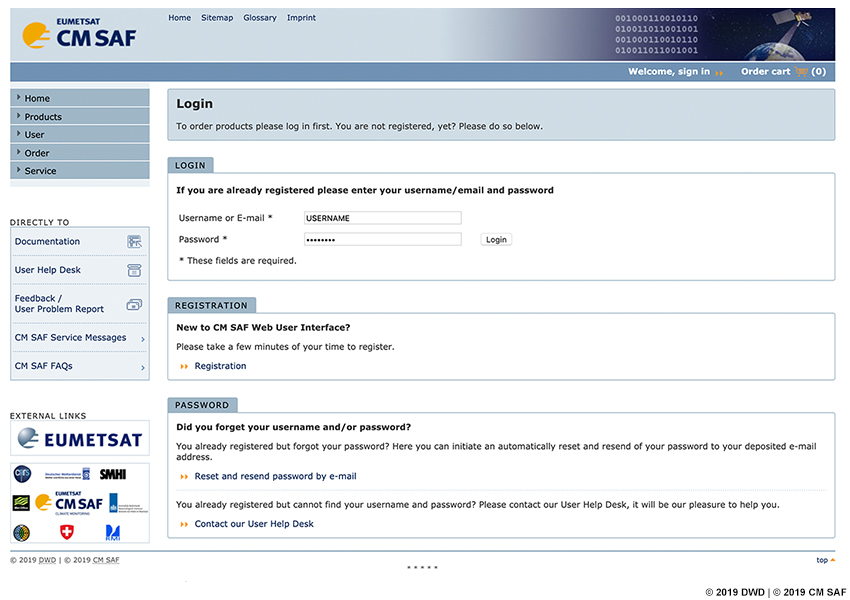
Task: Click double-arrow icon beside Contact Help Desk
Action: tap(184, 525)
